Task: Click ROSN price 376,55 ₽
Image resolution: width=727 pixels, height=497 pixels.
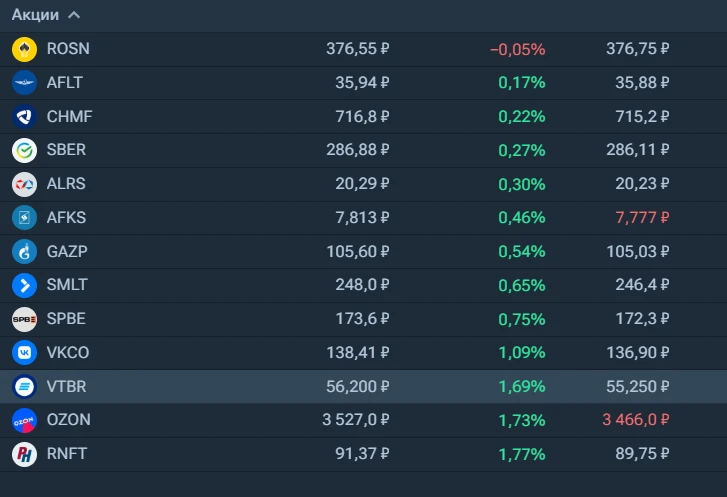Action: pyautogui.click(x=357, y=49)
